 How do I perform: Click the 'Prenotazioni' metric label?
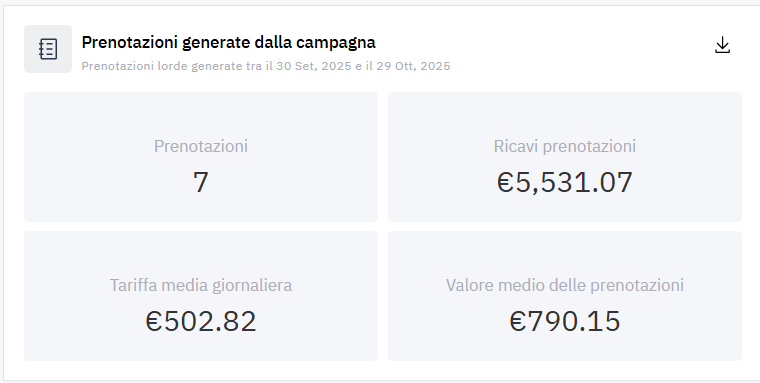click(x=201, y=146)
